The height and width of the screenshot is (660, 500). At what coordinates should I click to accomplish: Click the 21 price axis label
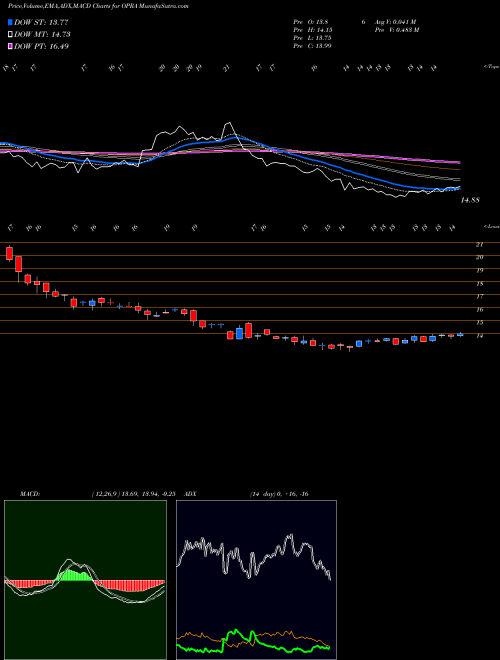click(479, 244)
